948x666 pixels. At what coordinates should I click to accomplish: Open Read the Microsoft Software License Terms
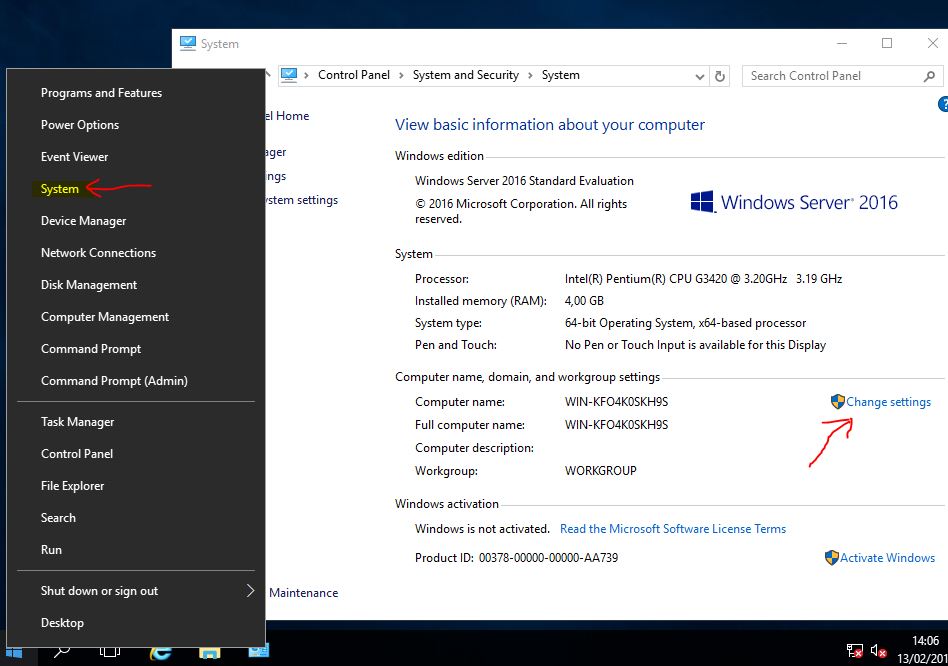[x=673, y=529]
